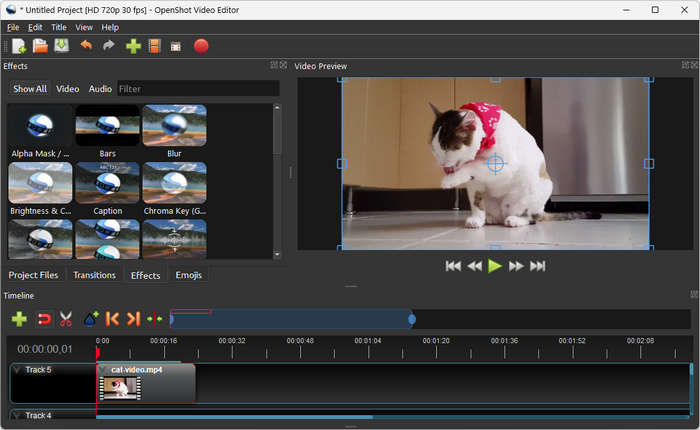Click the transform center origin crosshair
700x430 pixels.
[495, 163]
